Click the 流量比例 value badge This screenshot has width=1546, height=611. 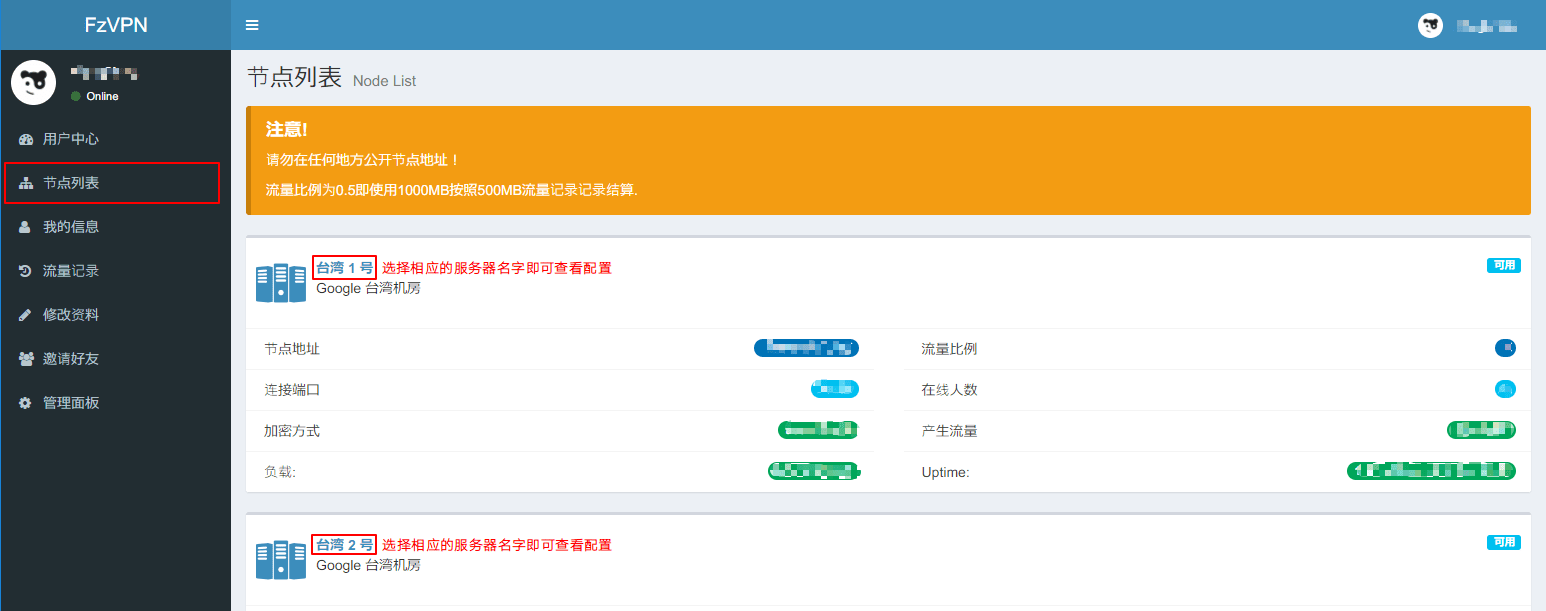click(1505, 348)
